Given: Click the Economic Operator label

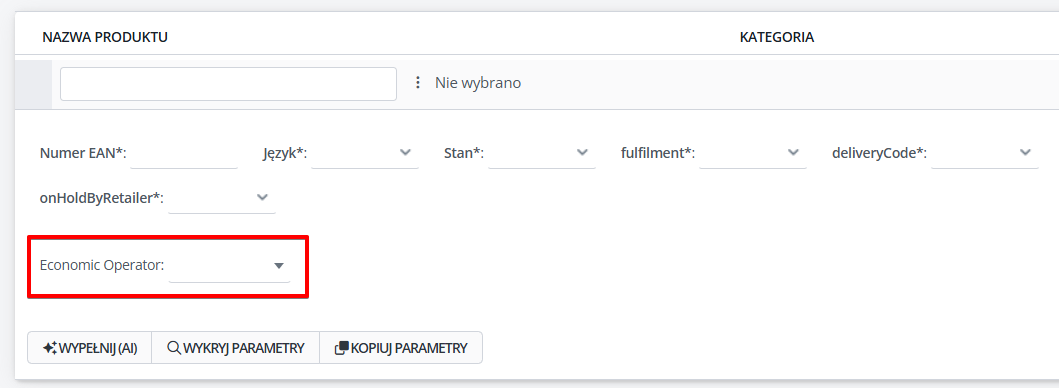Looking at the screenshot, I should coord(102,265).
